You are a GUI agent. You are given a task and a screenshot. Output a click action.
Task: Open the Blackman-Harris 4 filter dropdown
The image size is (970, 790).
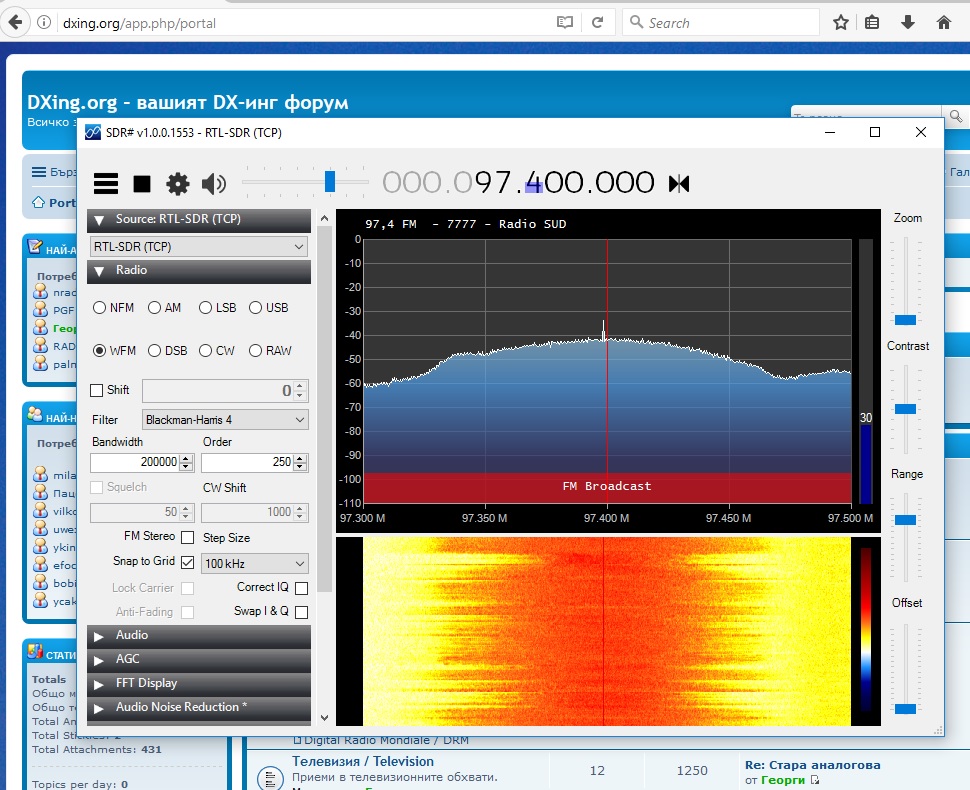225,419
